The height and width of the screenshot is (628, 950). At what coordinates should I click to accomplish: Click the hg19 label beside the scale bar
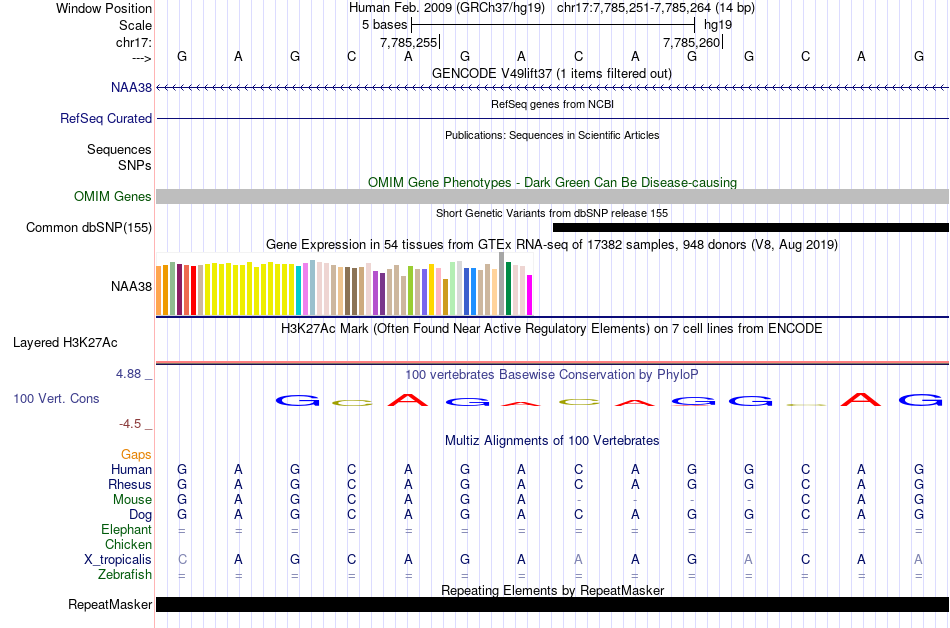[x=718, y=25]
